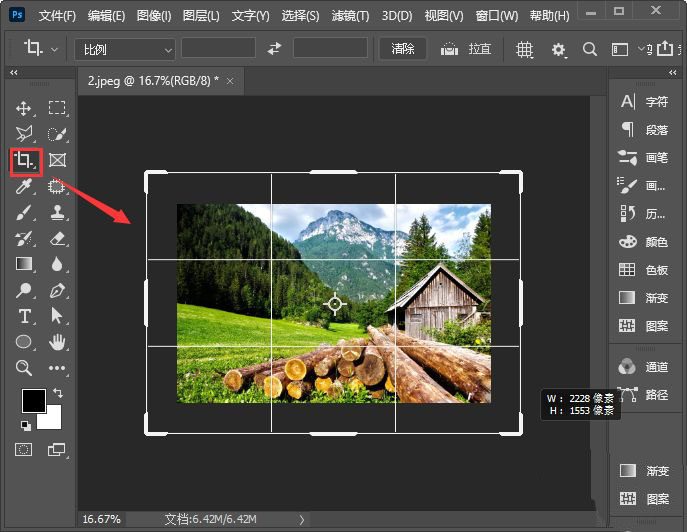Viewport: 687px width, 532px height.
Task: Open the crop overlay grid options
Action: point(524,50)
